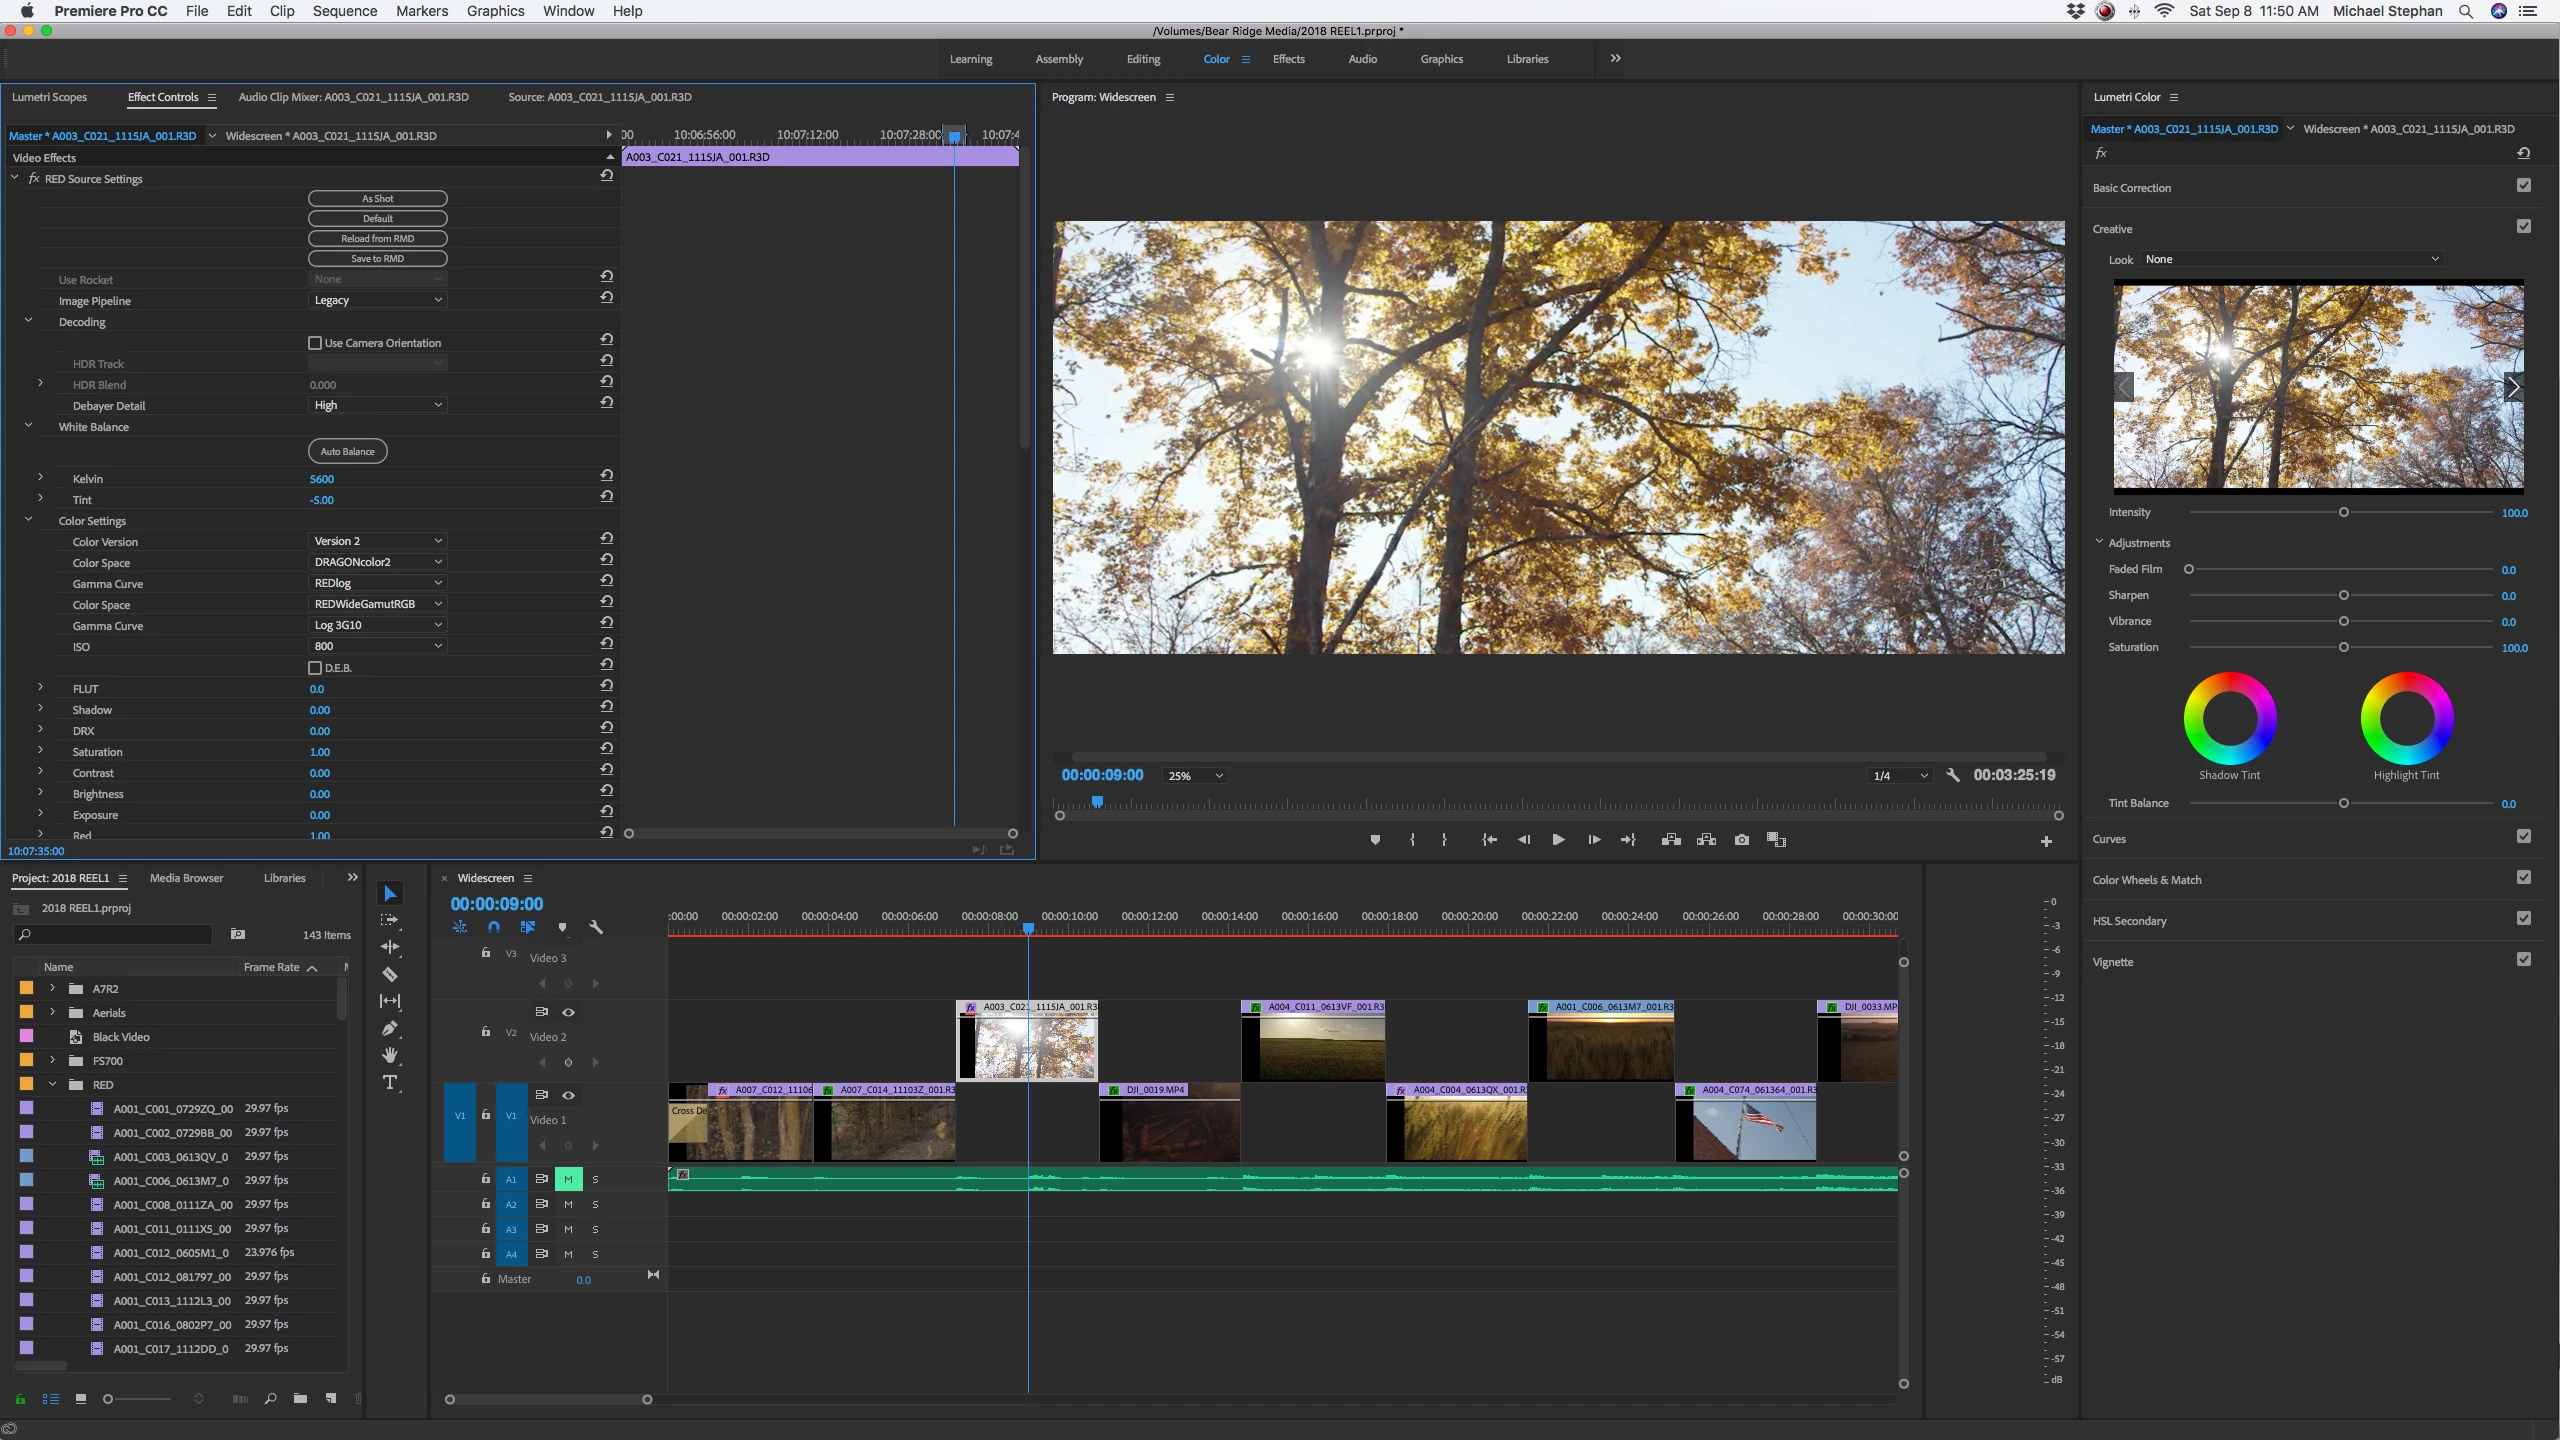Disable the Vignette section checkbox
This screenshot has height=1440, width=2560.
coord(2523,959)
